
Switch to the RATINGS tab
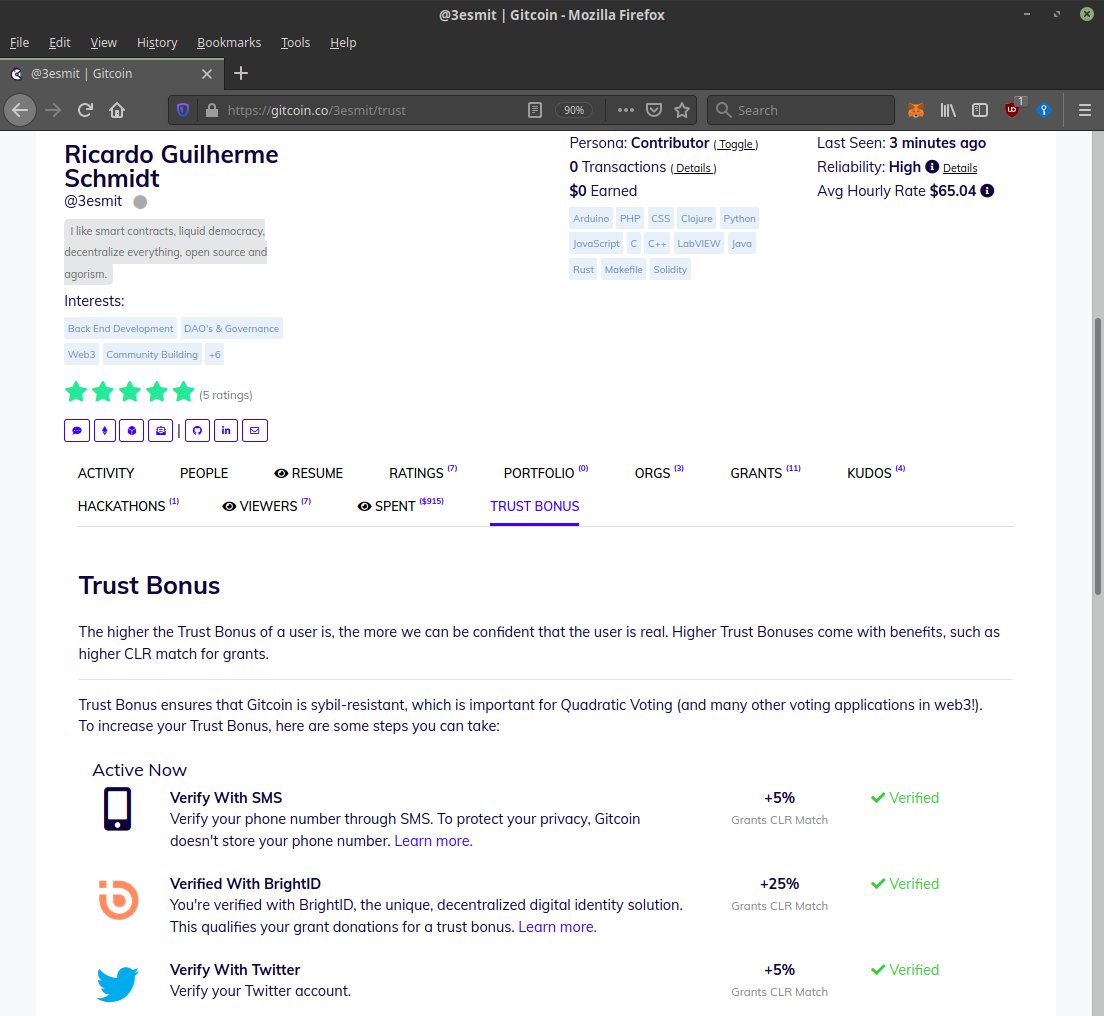click(422, 473)
